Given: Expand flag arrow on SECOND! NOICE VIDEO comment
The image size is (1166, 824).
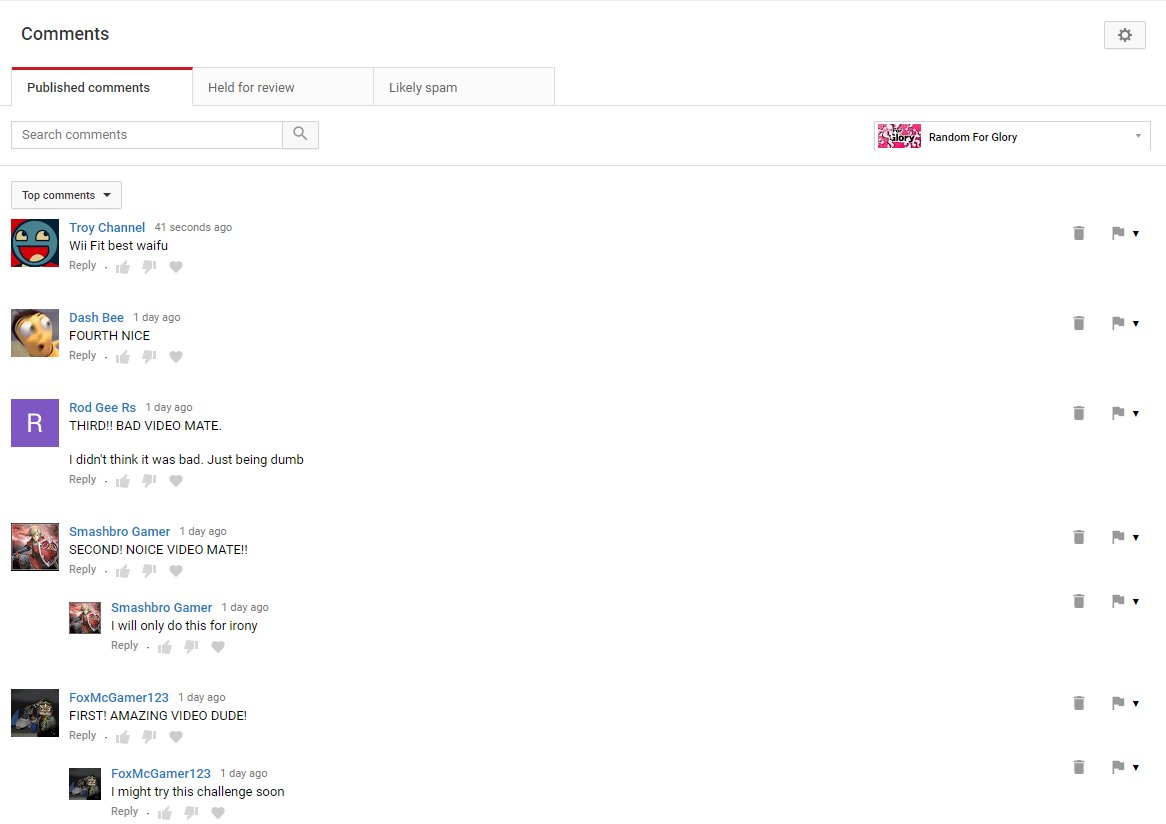Looking at the screenshot, I should click(1136, 538).
